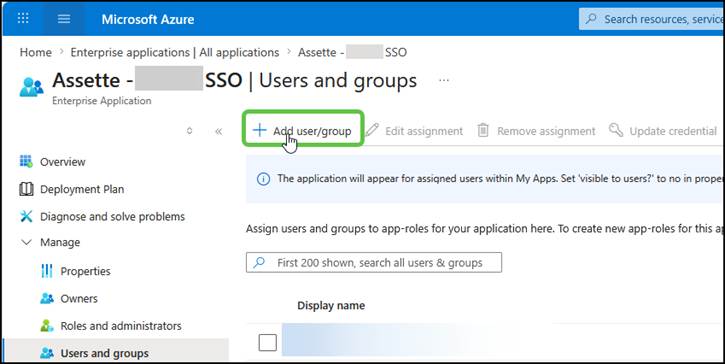The image size is (725, 364).
Task: Open Owners in sidebar
Action: (79, 299)
